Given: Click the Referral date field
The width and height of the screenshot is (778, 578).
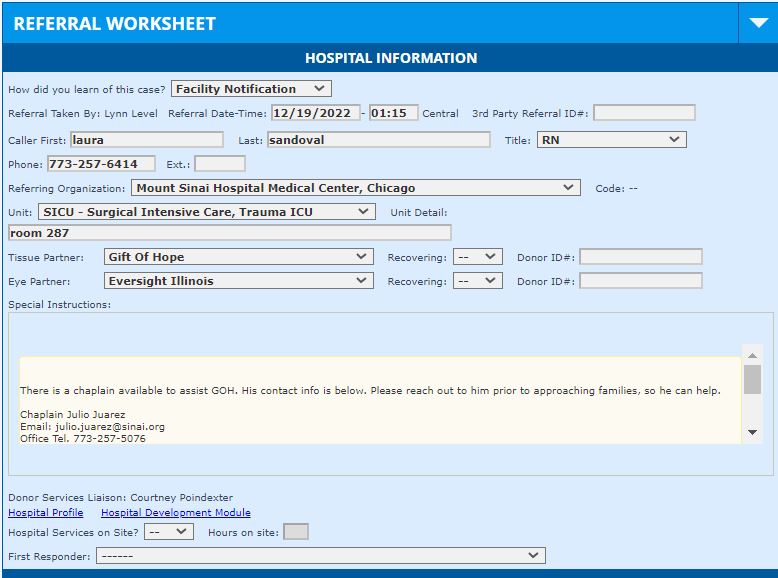Looking at the screenshot, I should [313, 113].
